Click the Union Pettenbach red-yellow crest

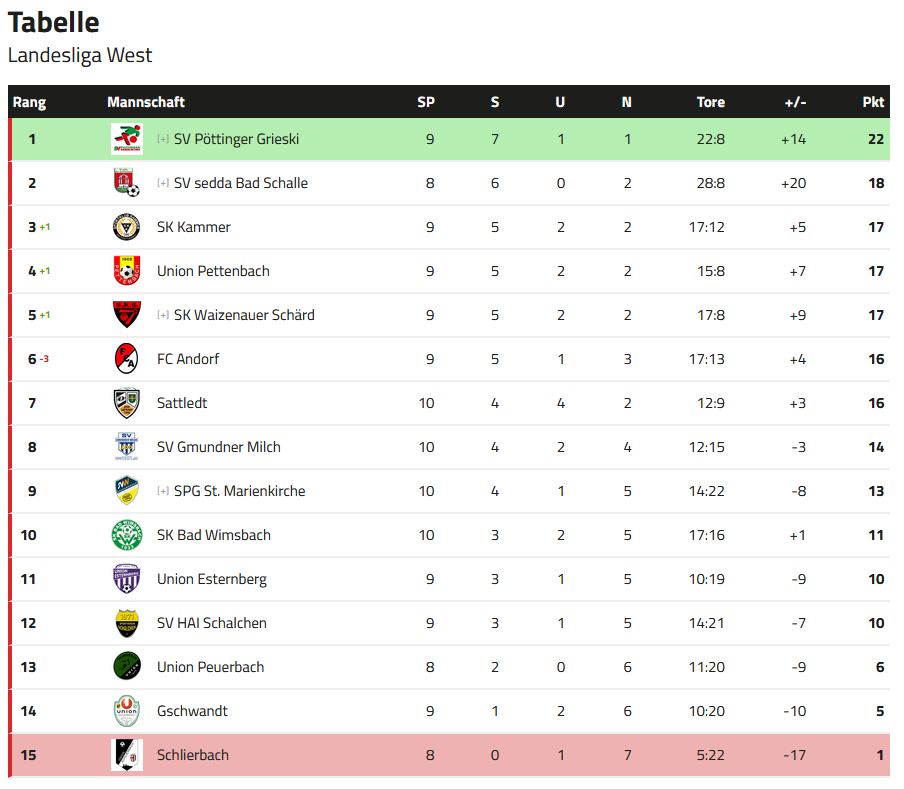click(x=127, y=271)
